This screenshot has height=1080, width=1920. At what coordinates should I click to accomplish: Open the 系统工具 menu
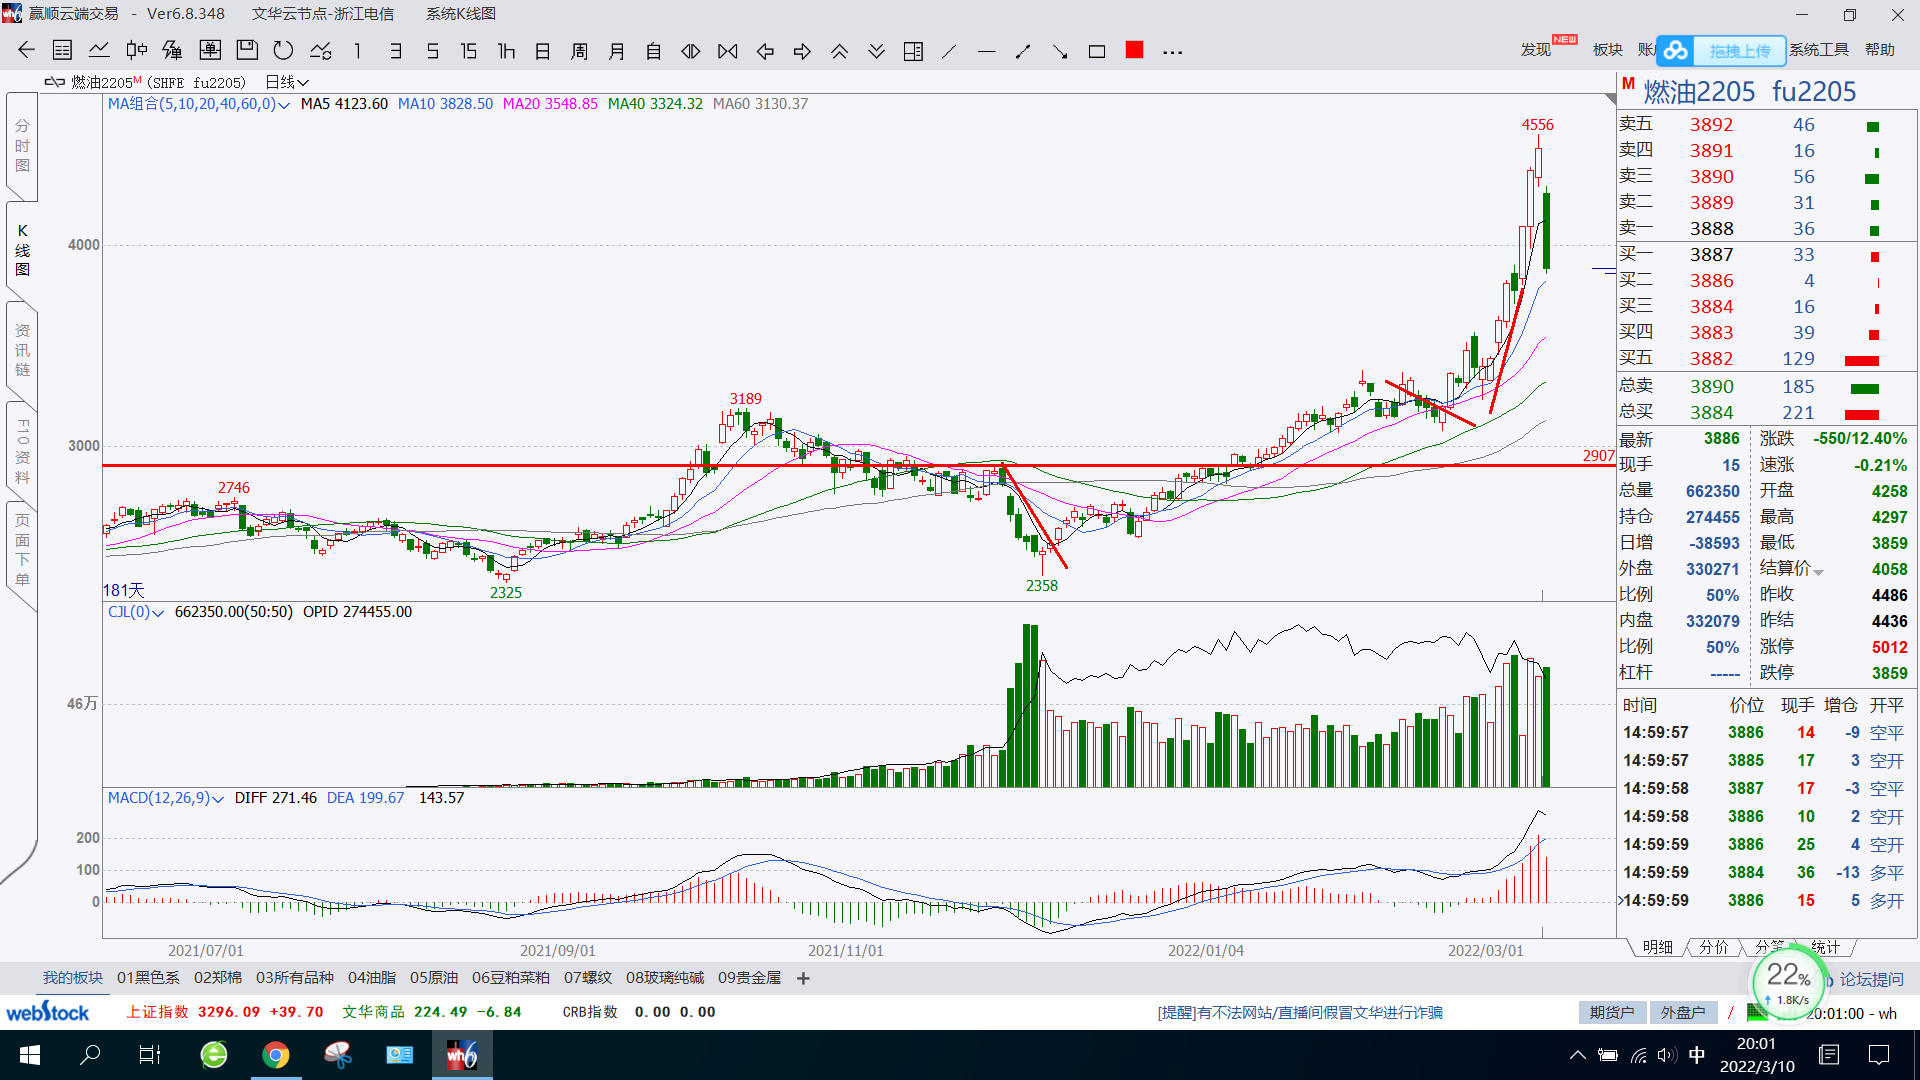coord(1819,50)
